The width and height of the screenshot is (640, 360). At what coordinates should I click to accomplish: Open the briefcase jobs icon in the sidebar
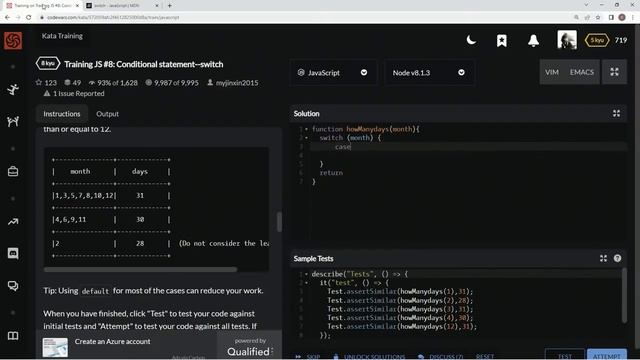pos(13,171)
